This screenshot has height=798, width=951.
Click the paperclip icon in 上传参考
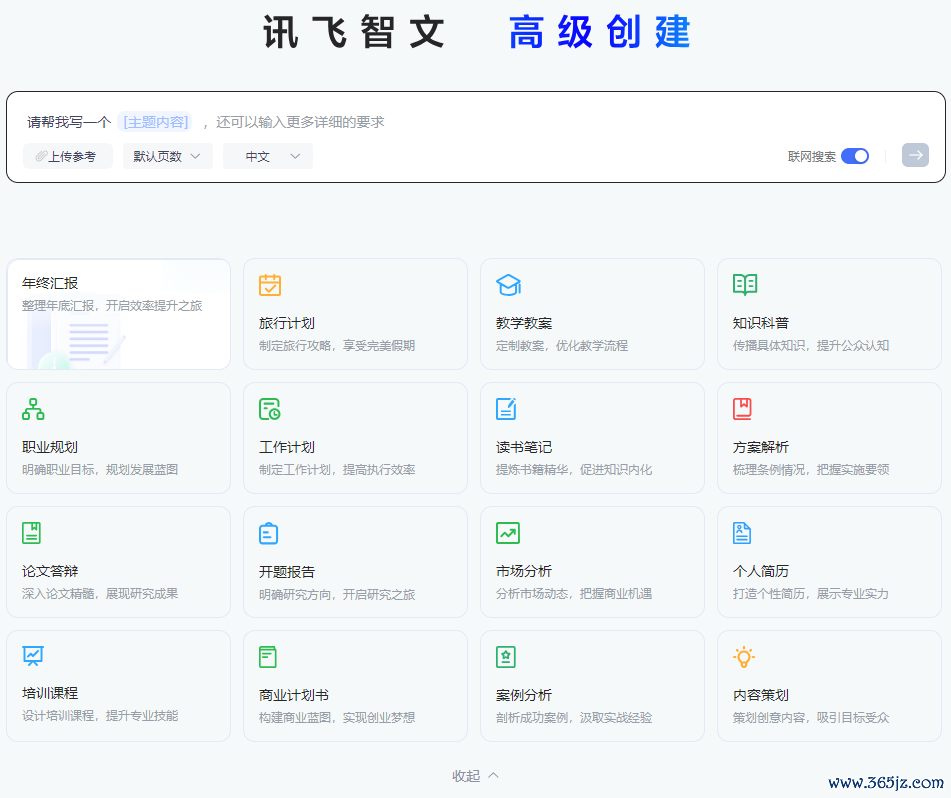[x=41, y=156]
